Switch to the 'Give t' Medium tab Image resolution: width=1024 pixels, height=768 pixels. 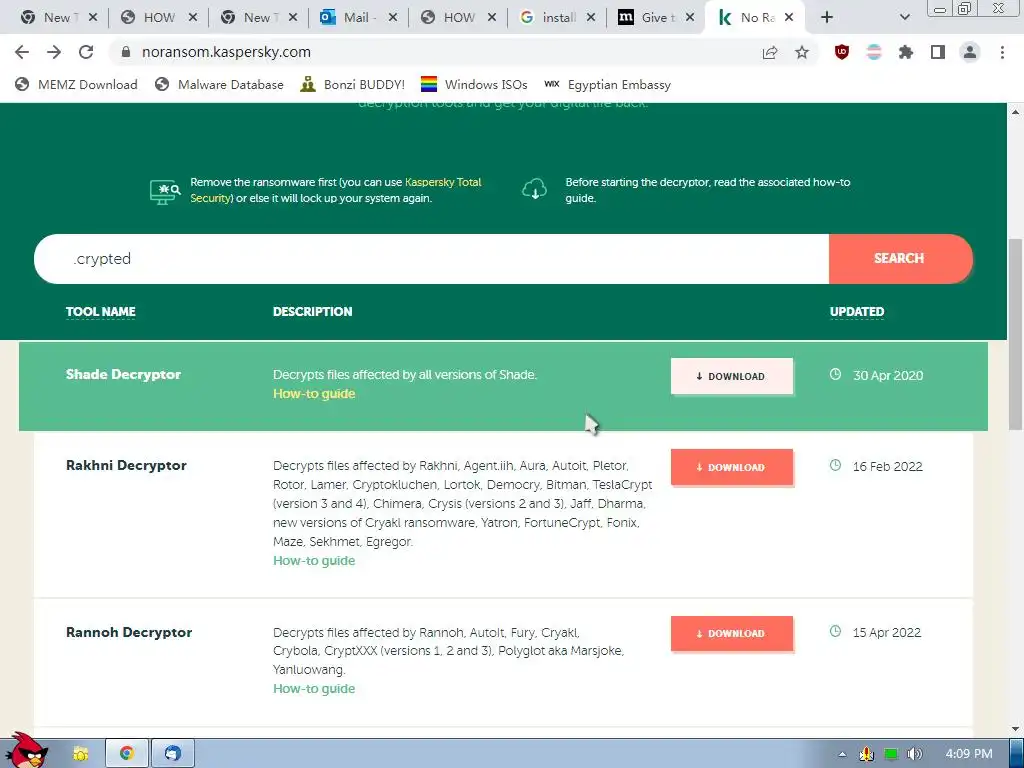pyautogui.click(x=656, y=18)
